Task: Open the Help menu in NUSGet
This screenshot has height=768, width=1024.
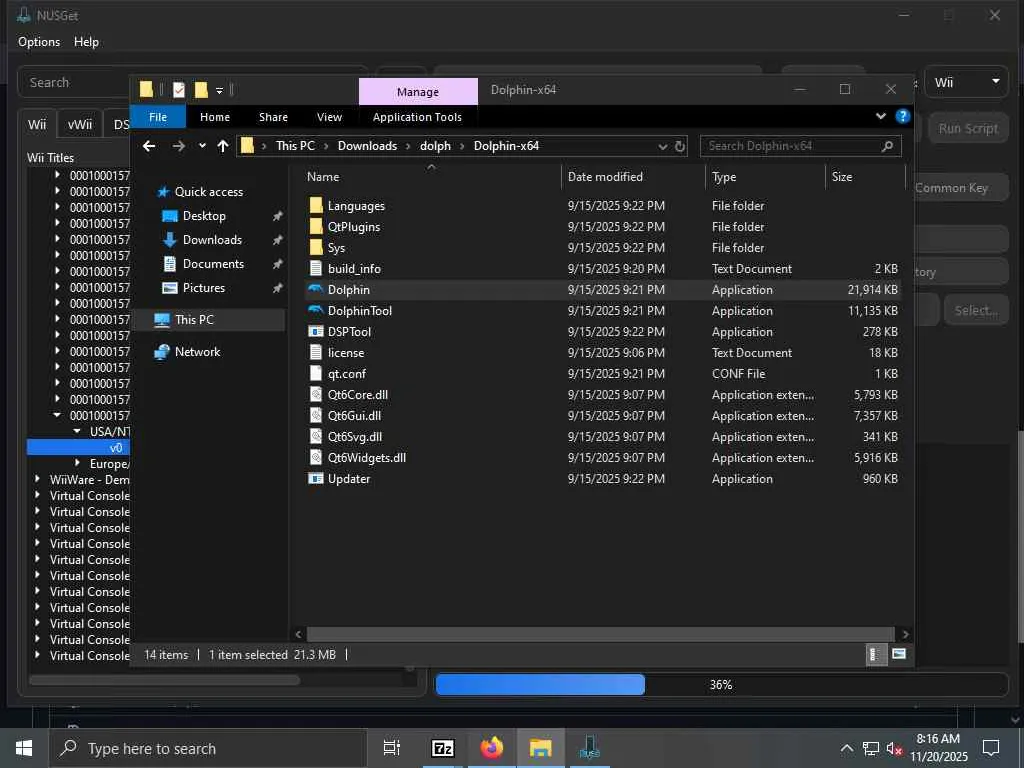Action: coord(86,42)
